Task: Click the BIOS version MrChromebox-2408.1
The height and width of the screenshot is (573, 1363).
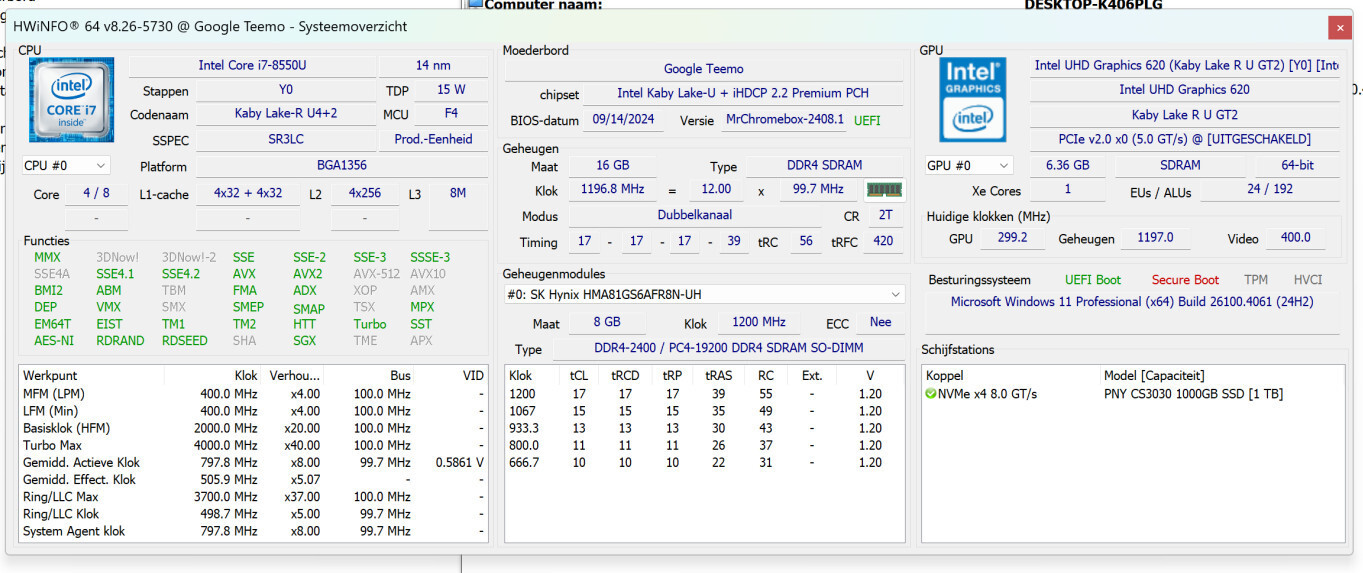Action: pyautogui.click(x=784, y=120)
